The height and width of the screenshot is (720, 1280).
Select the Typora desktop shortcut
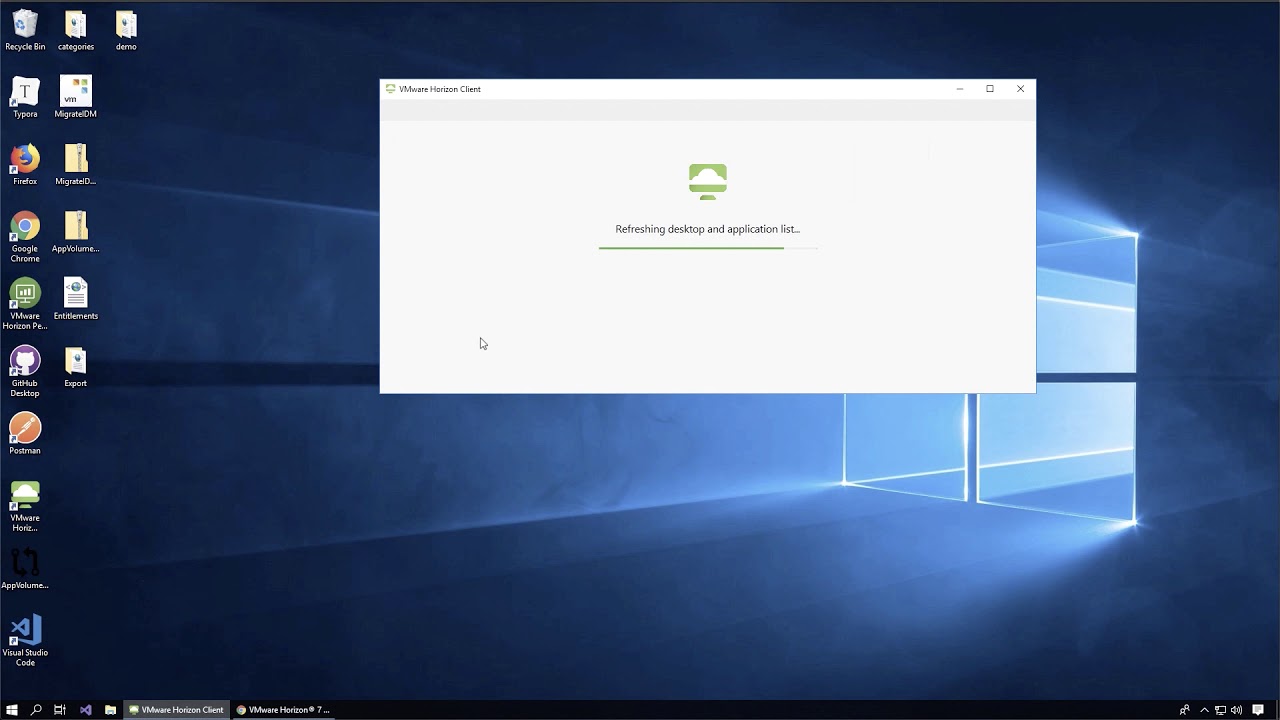[x=25, y=98]
